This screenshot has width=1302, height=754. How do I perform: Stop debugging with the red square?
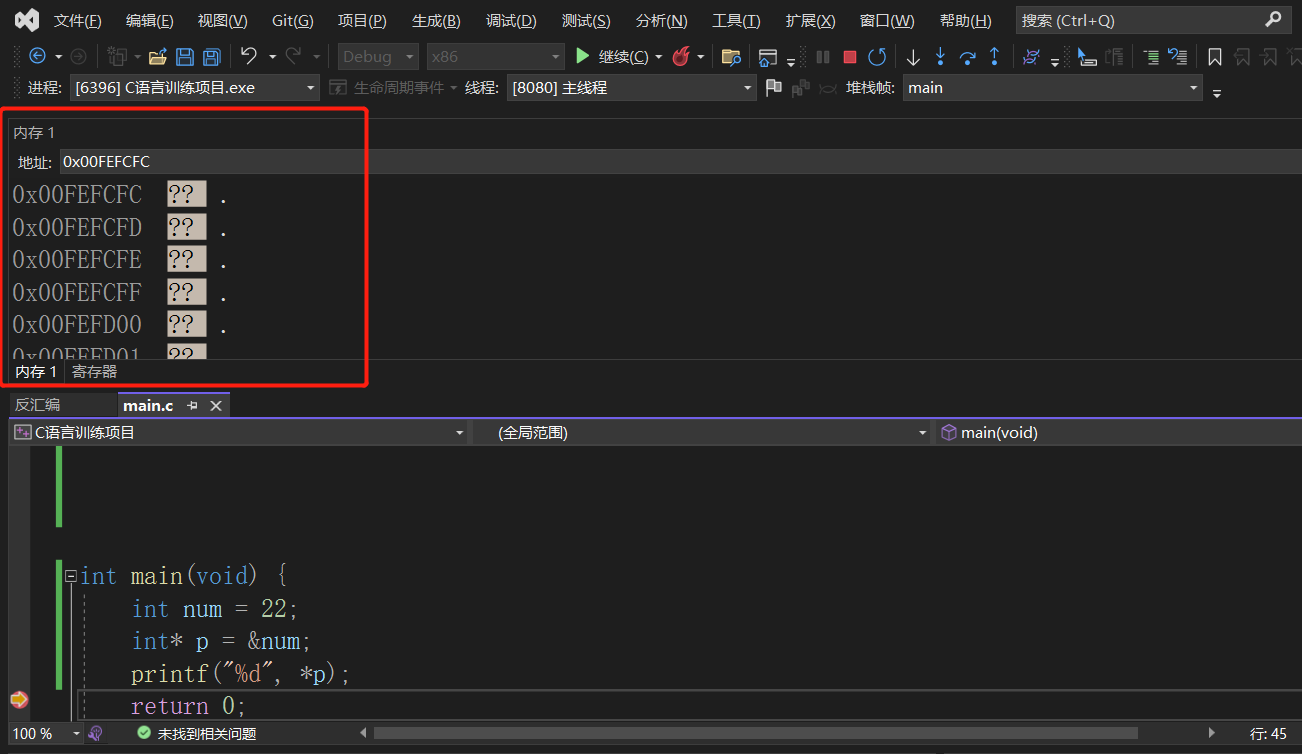coord(850,57)
